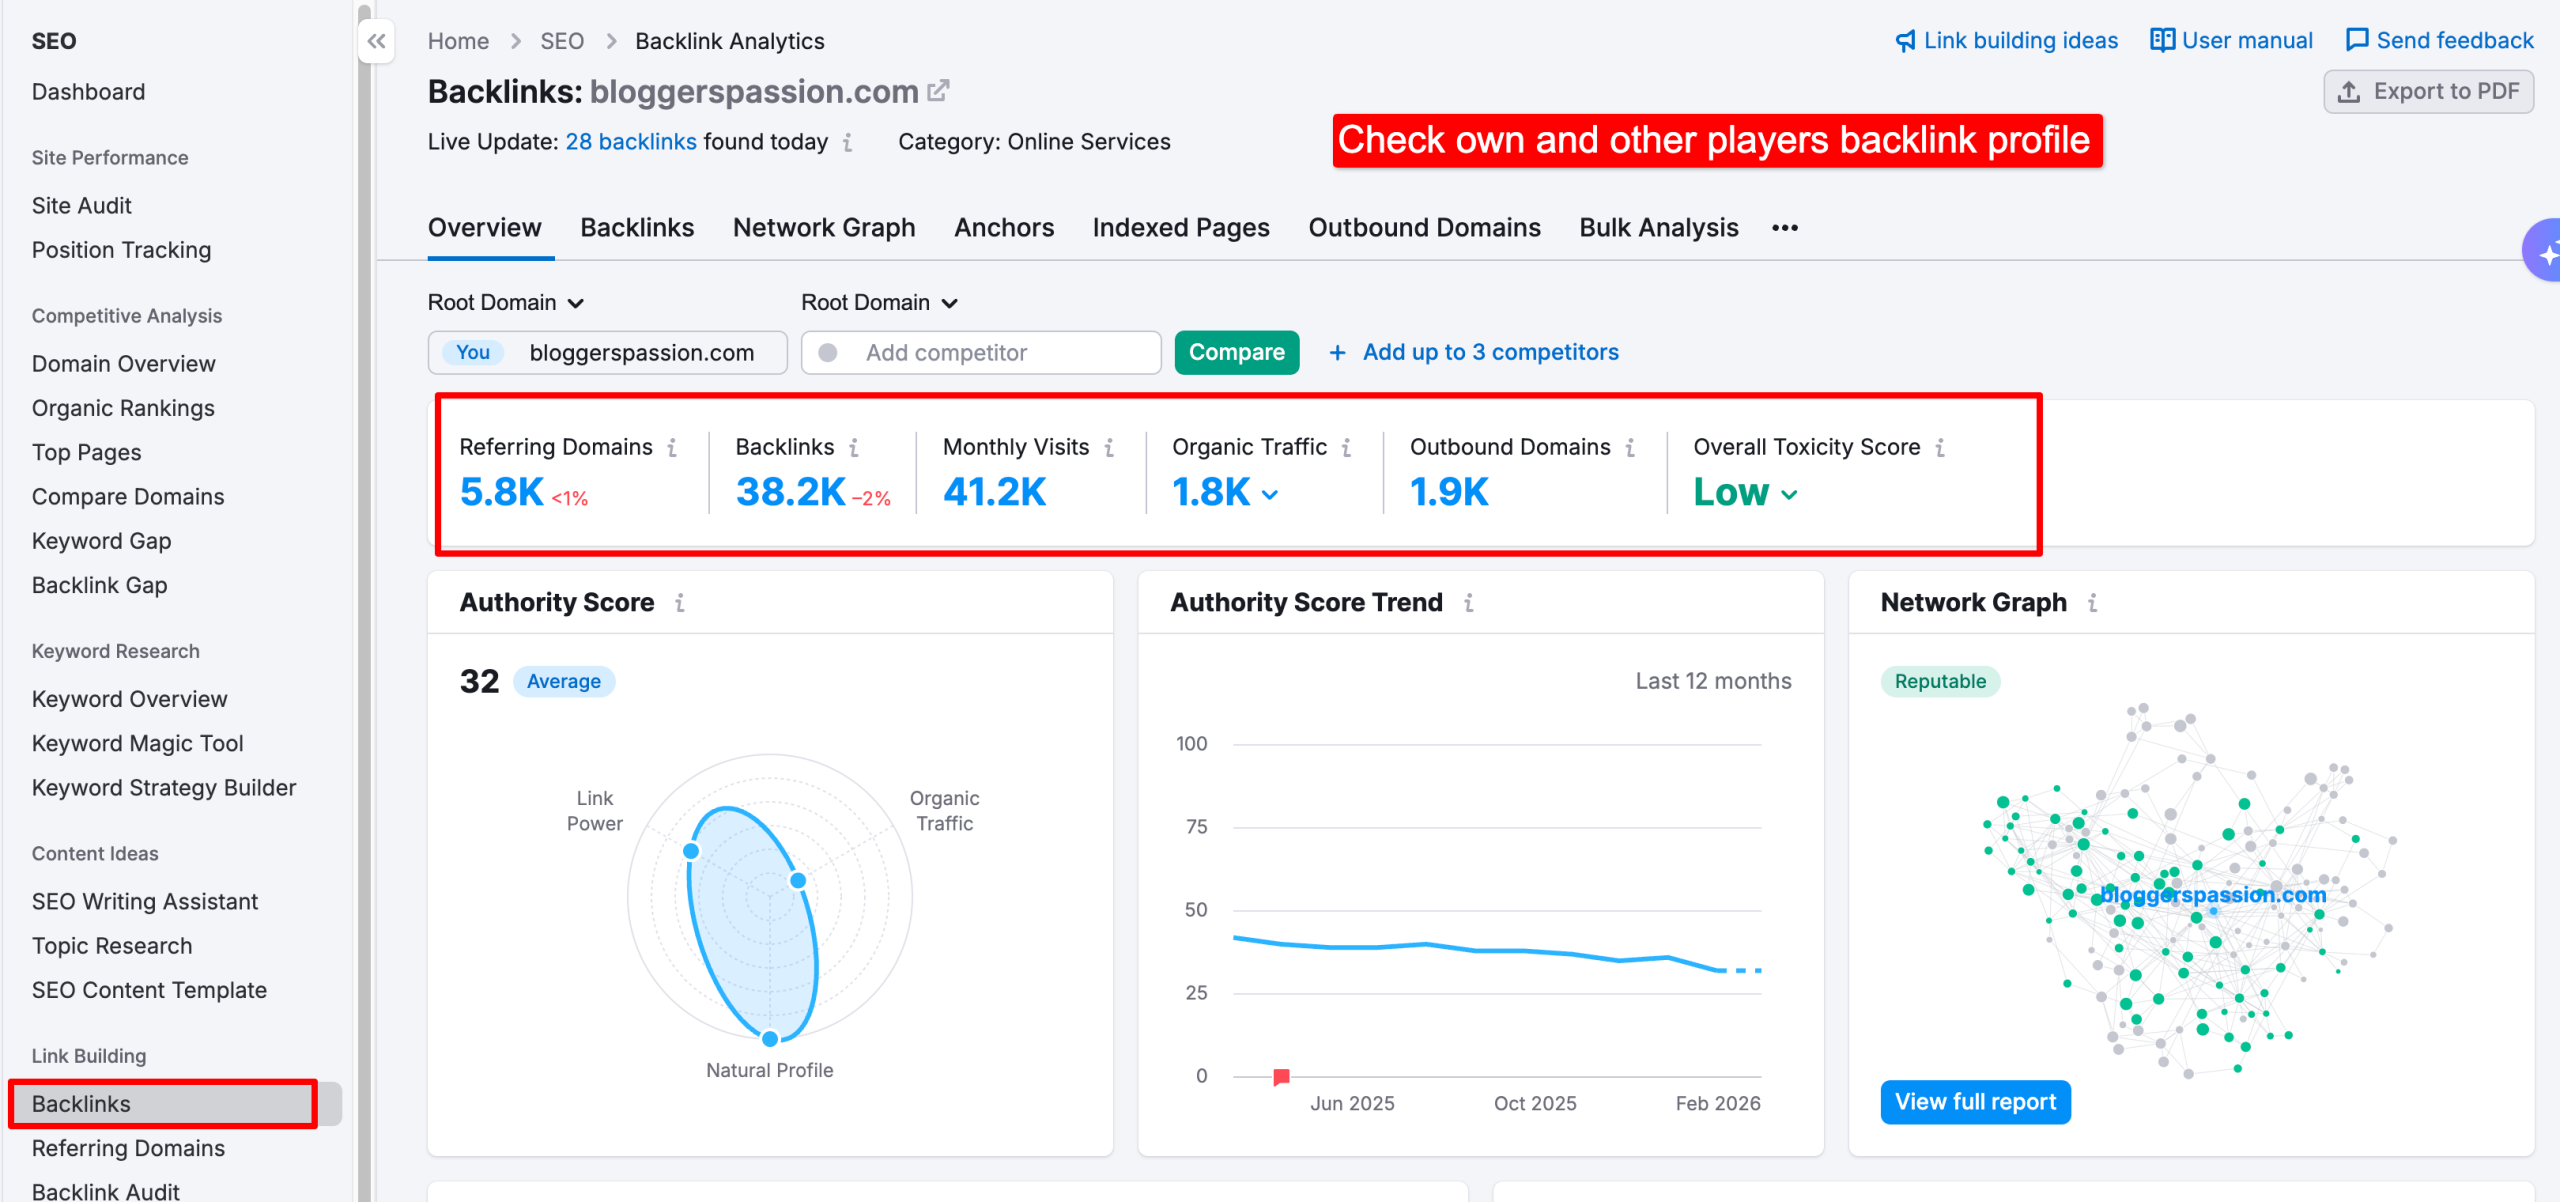Open bloggerspassion.com in new tab via external link icon
The height and width of the screenshot is (1202, 2560).
(937, 90)
